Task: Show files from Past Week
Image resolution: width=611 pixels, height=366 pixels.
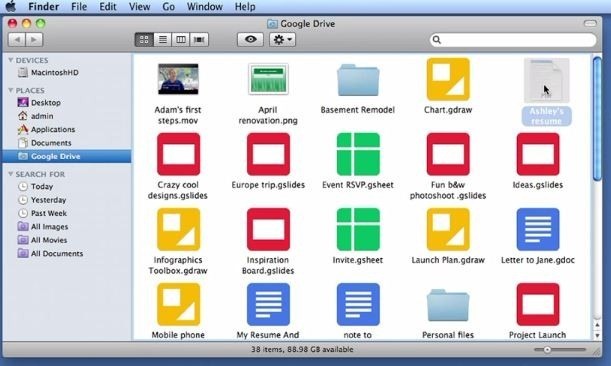Action: pos(42,213)
